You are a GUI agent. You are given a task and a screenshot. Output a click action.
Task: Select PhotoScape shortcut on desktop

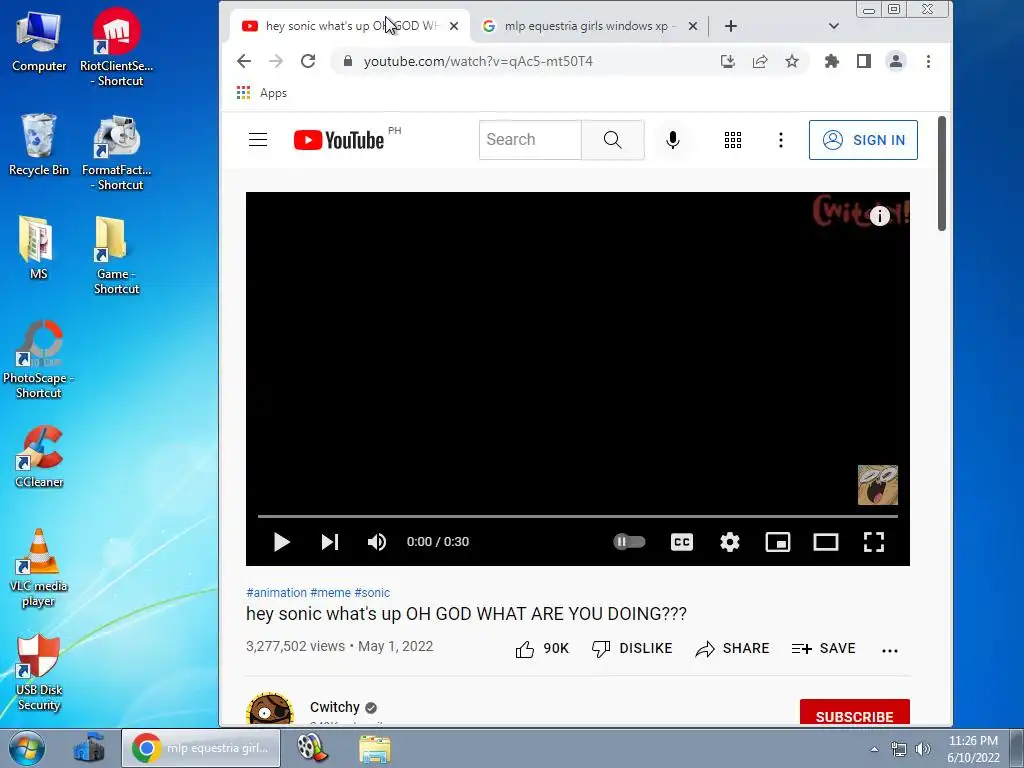coord(39,359)
